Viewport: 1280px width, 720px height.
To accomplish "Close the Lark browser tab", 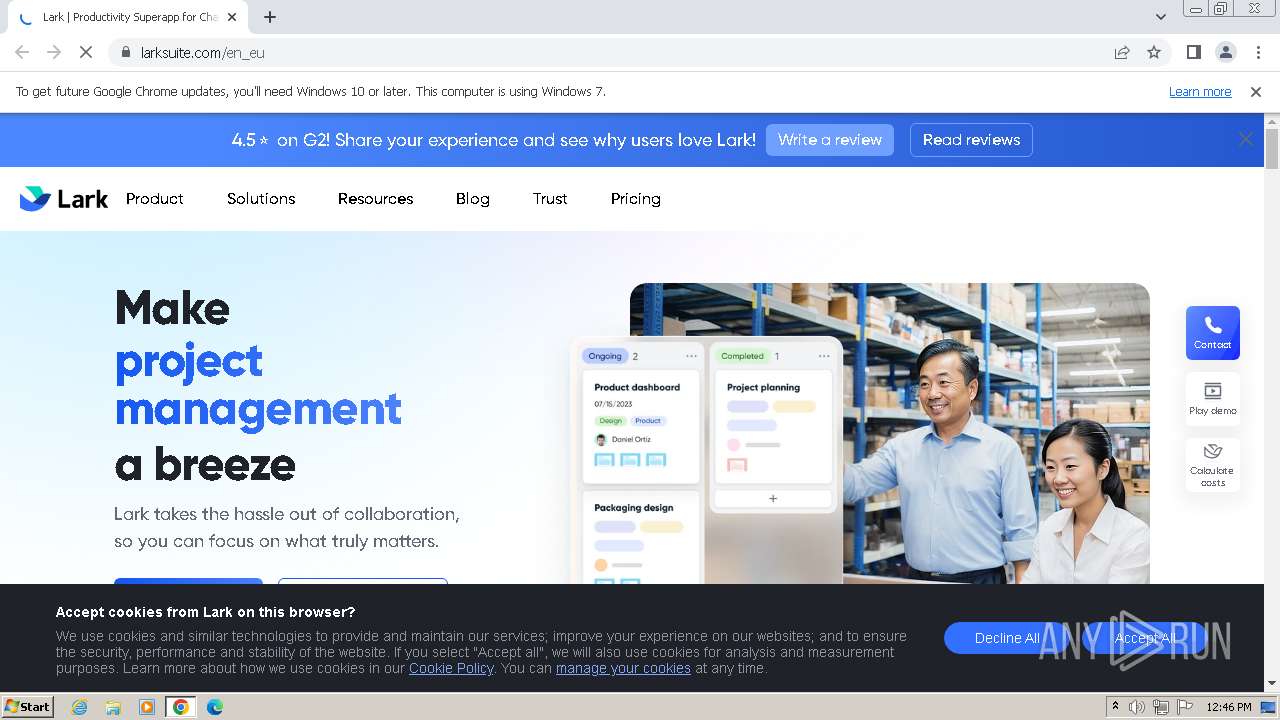I will click(x=232, y=17).
